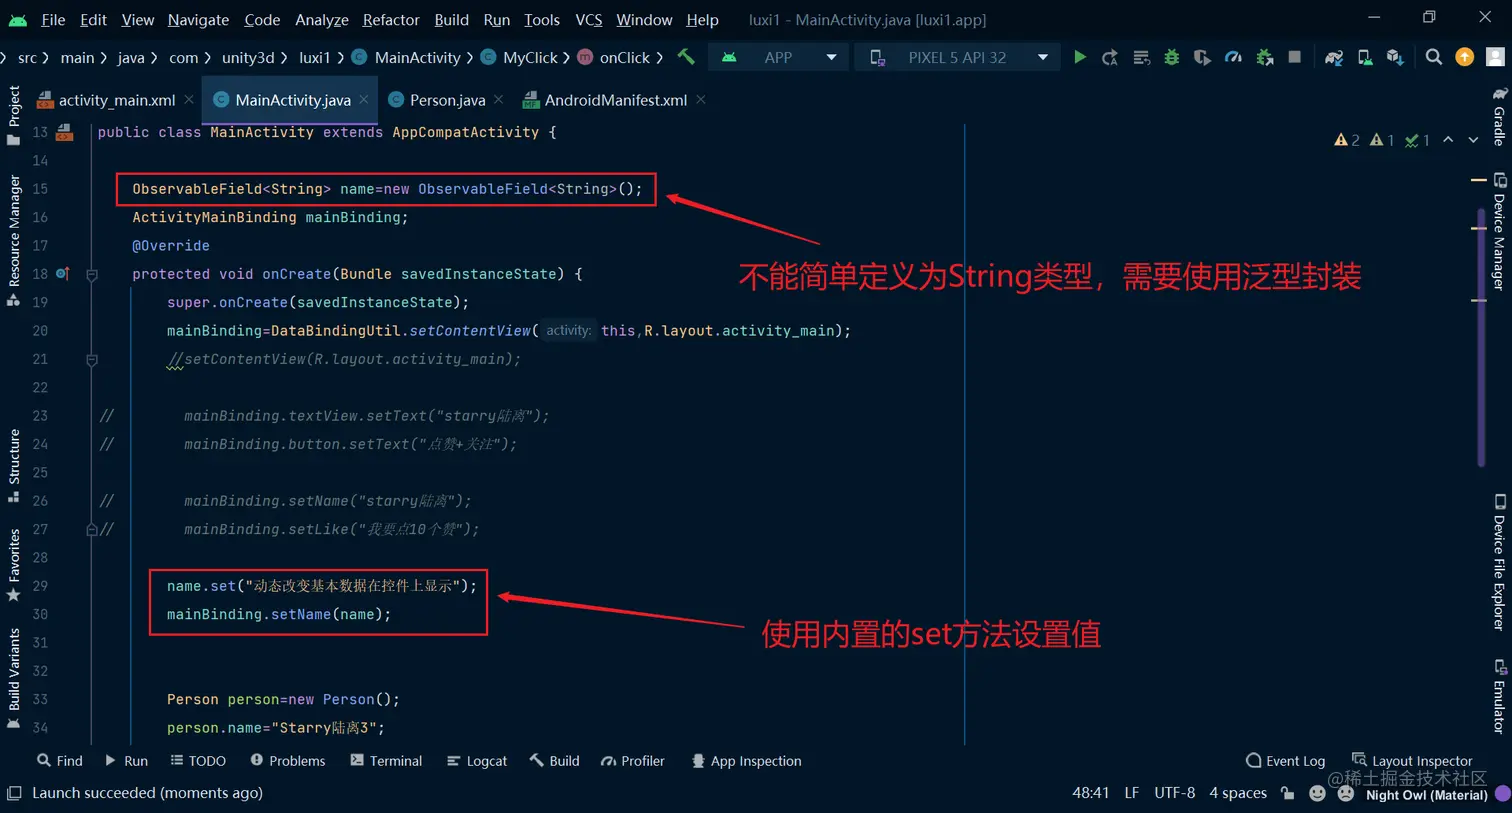Click the Android Studio logo icon
This screenshot has width=1512, height=813.
[18, 20]
